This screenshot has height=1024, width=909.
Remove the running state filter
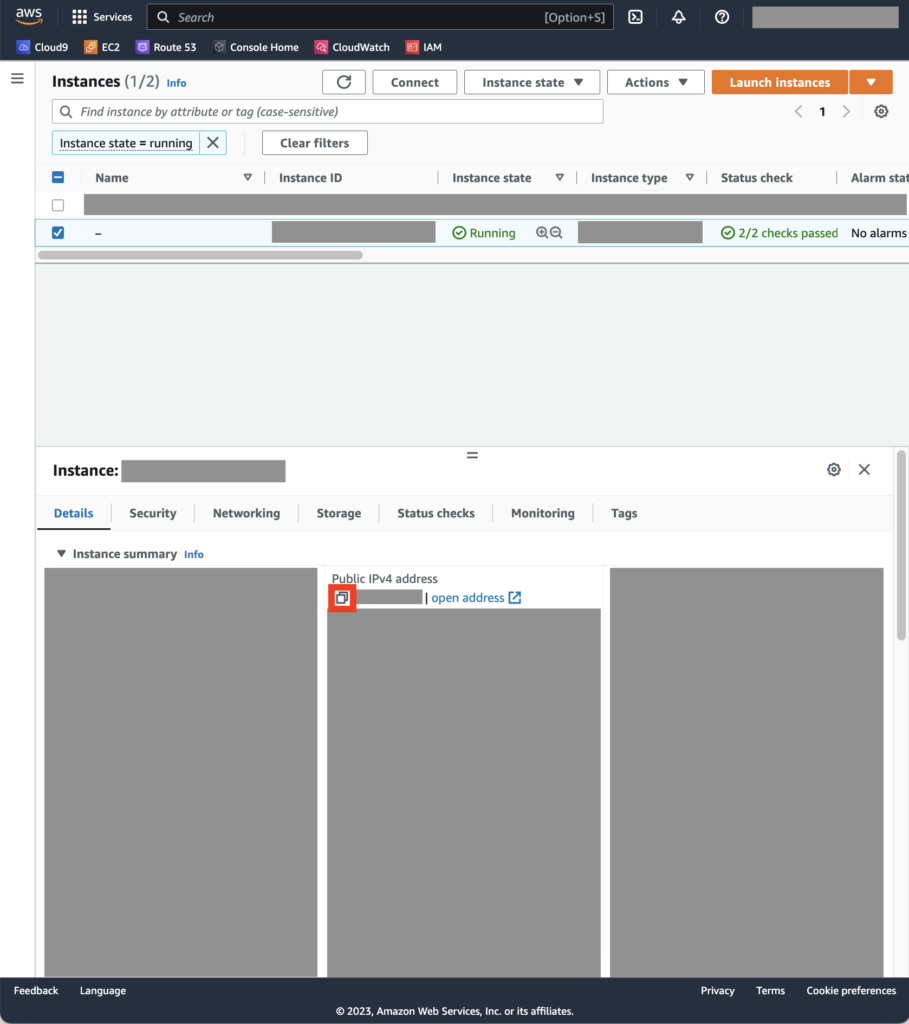pyautogui.click(x=213, y=142)
